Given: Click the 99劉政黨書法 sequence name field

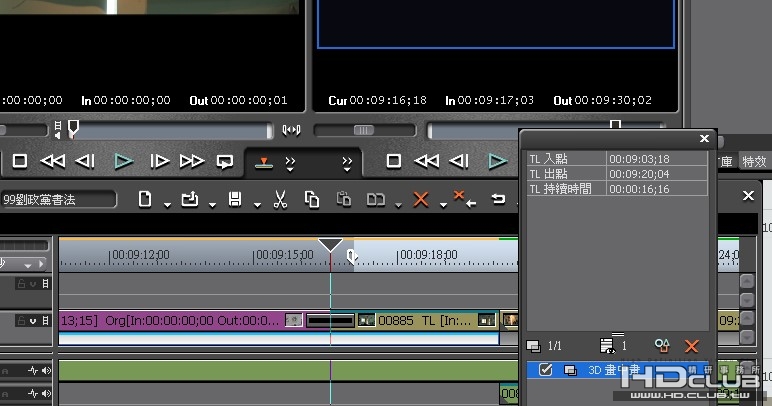Looking at the screenshot, I should coord(59,199).
